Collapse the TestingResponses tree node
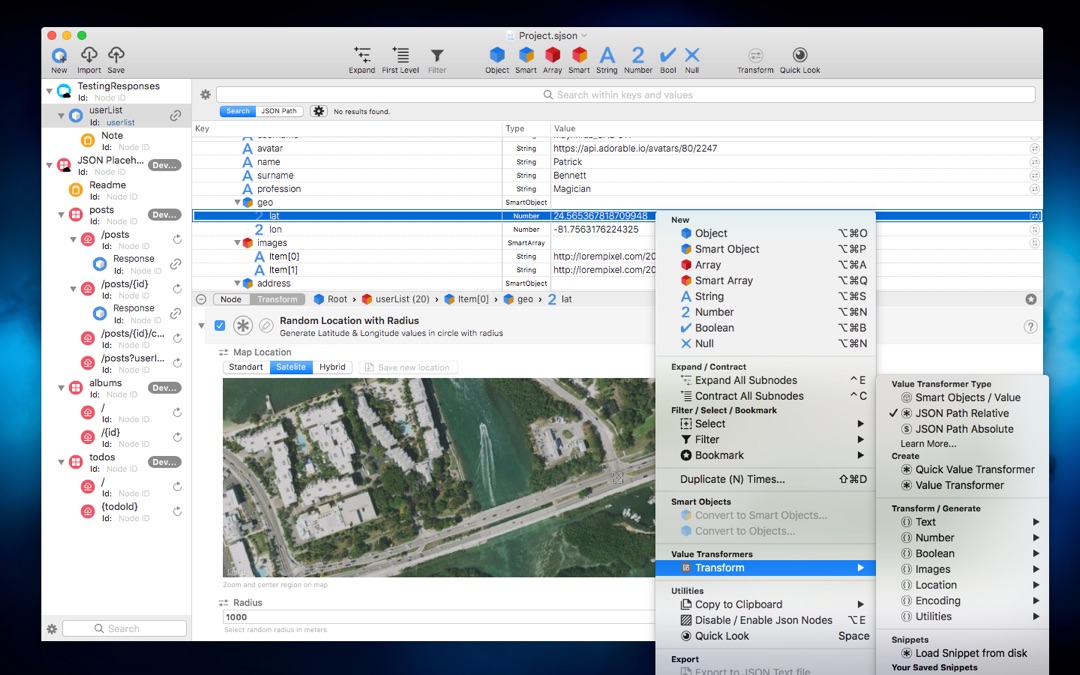The height and width of the screenshot is (675, 1080). pos(49,90)
